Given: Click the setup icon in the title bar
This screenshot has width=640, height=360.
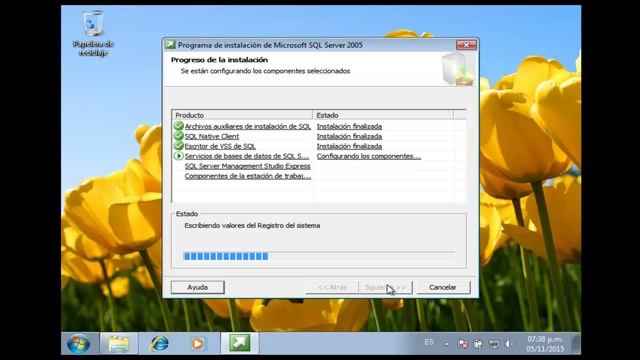Looking at the screenshot, I should pos(170,44).
